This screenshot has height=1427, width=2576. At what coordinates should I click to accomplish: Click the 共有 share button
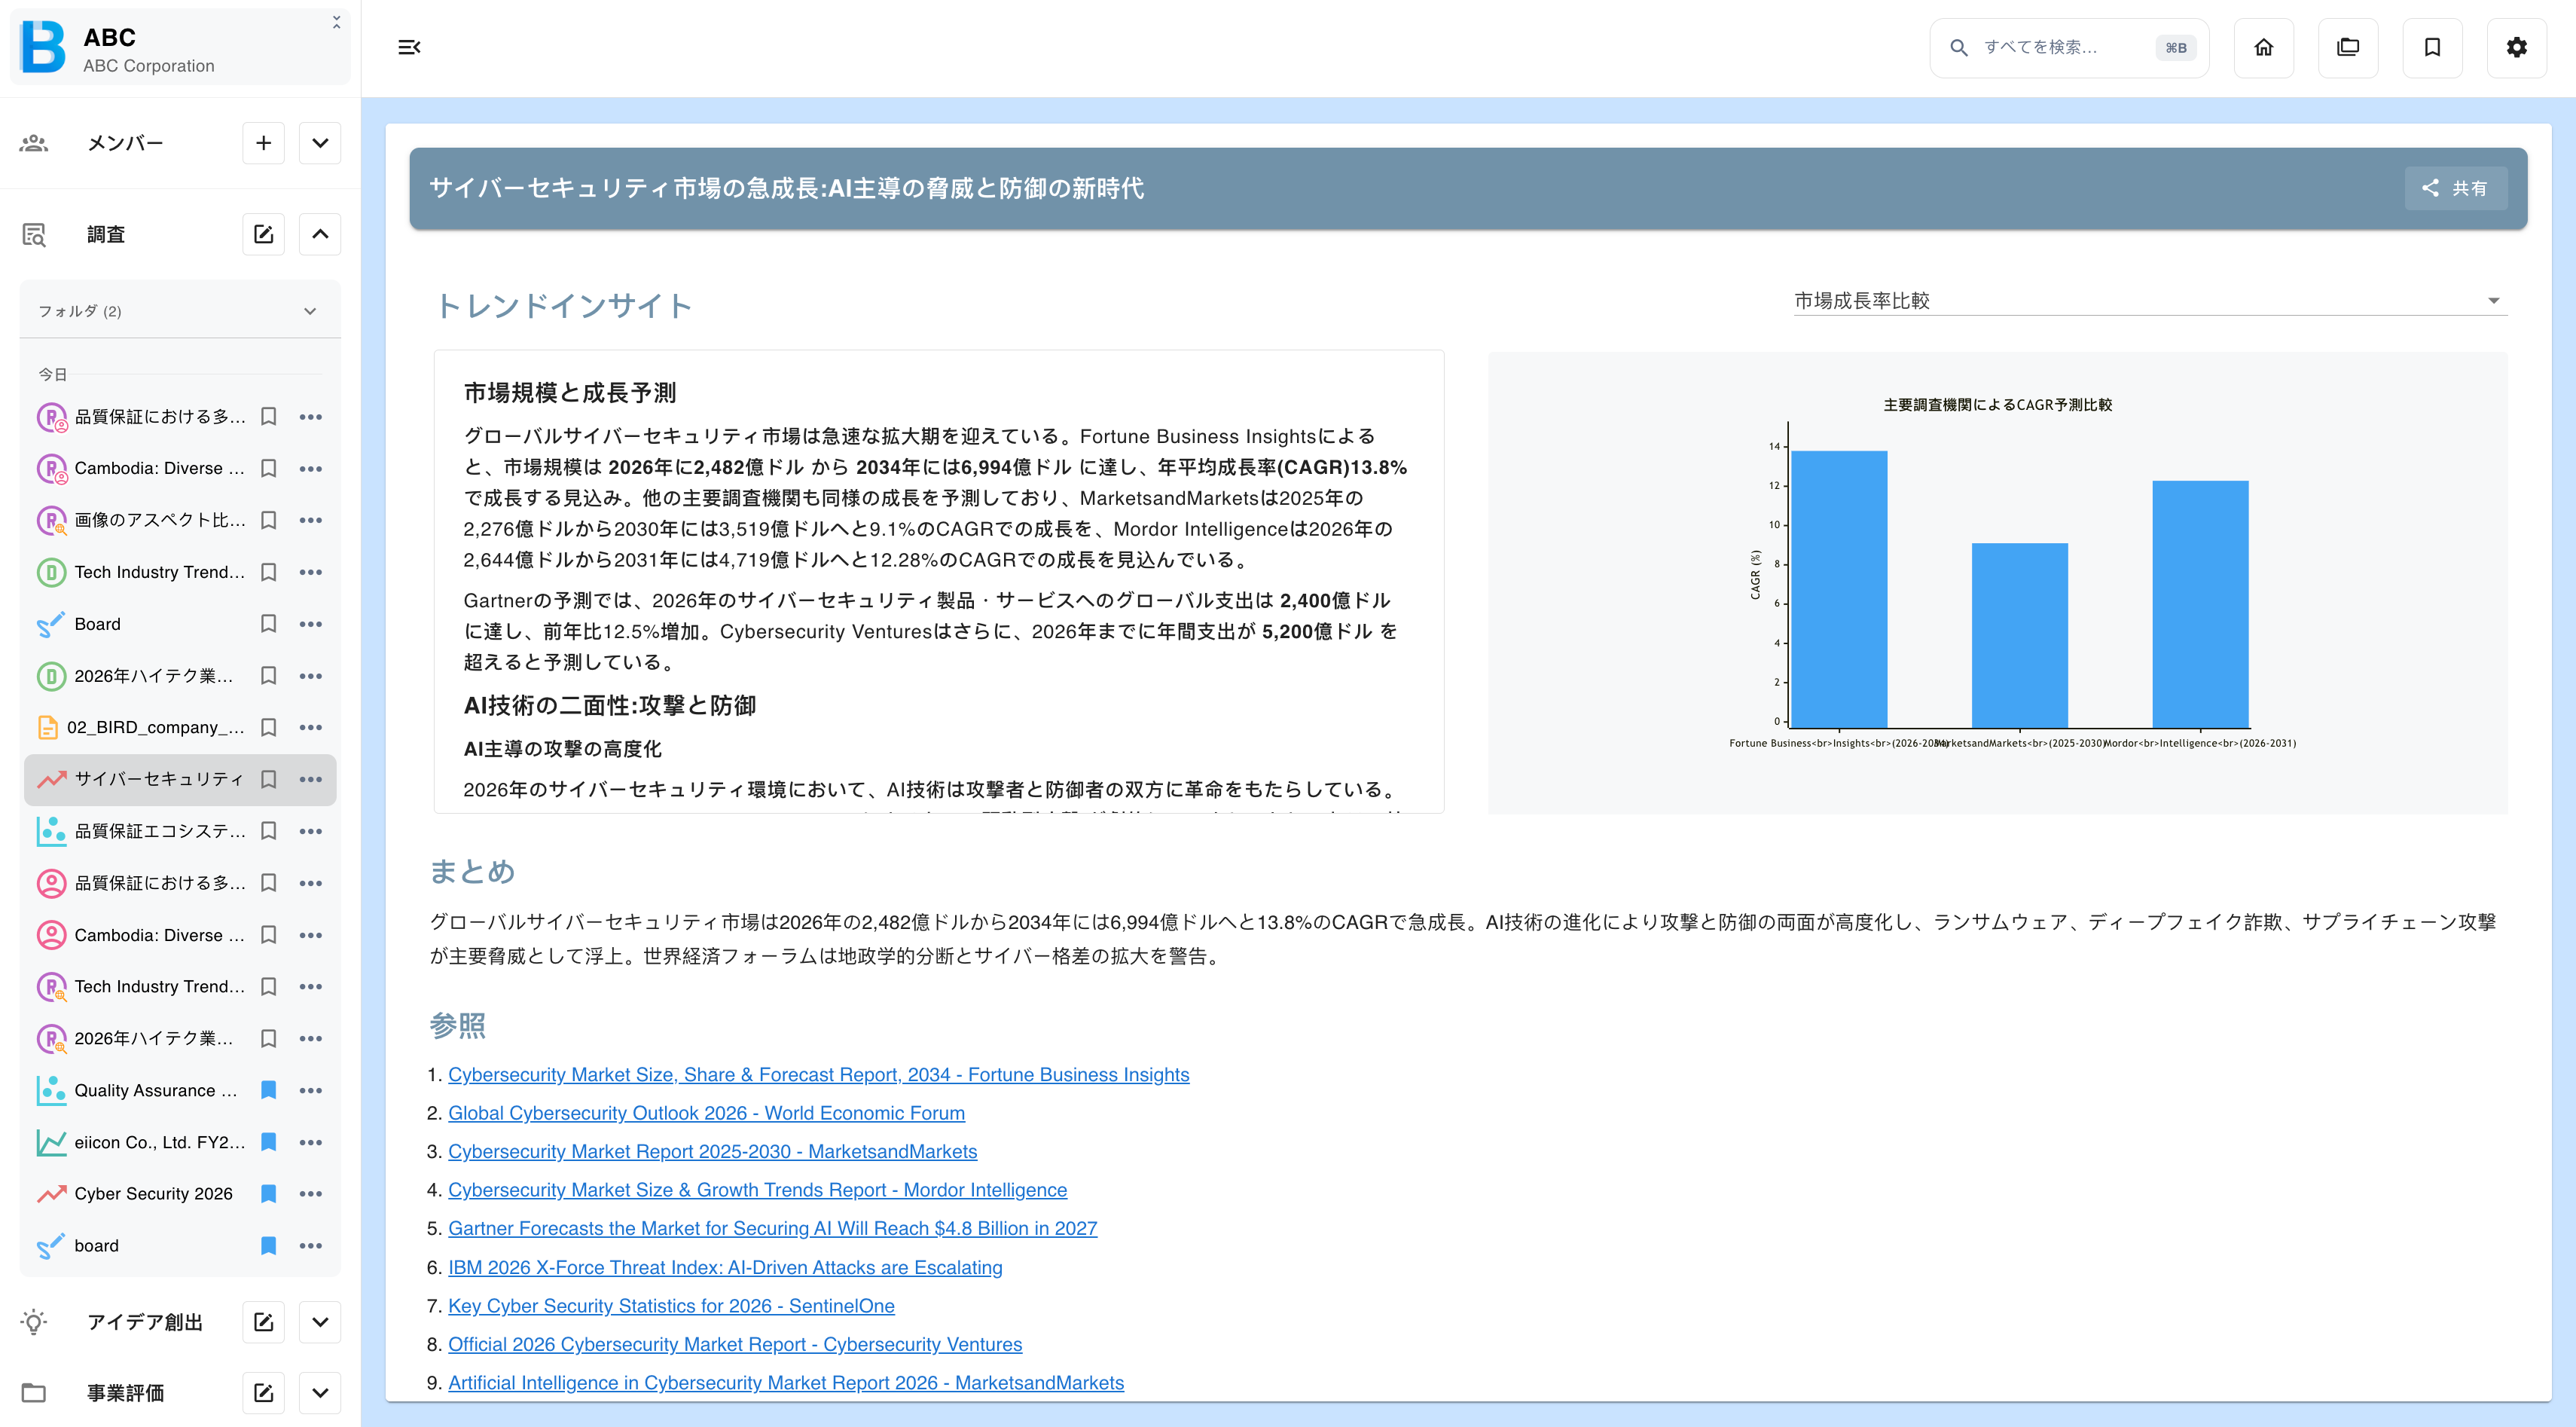[x=2455, y=188]
